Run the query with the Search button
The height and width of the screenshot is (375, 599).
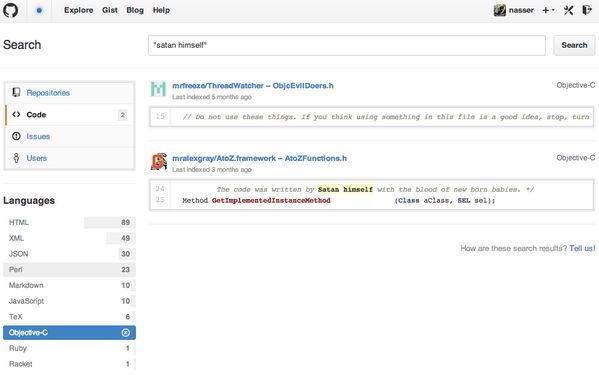574,45
